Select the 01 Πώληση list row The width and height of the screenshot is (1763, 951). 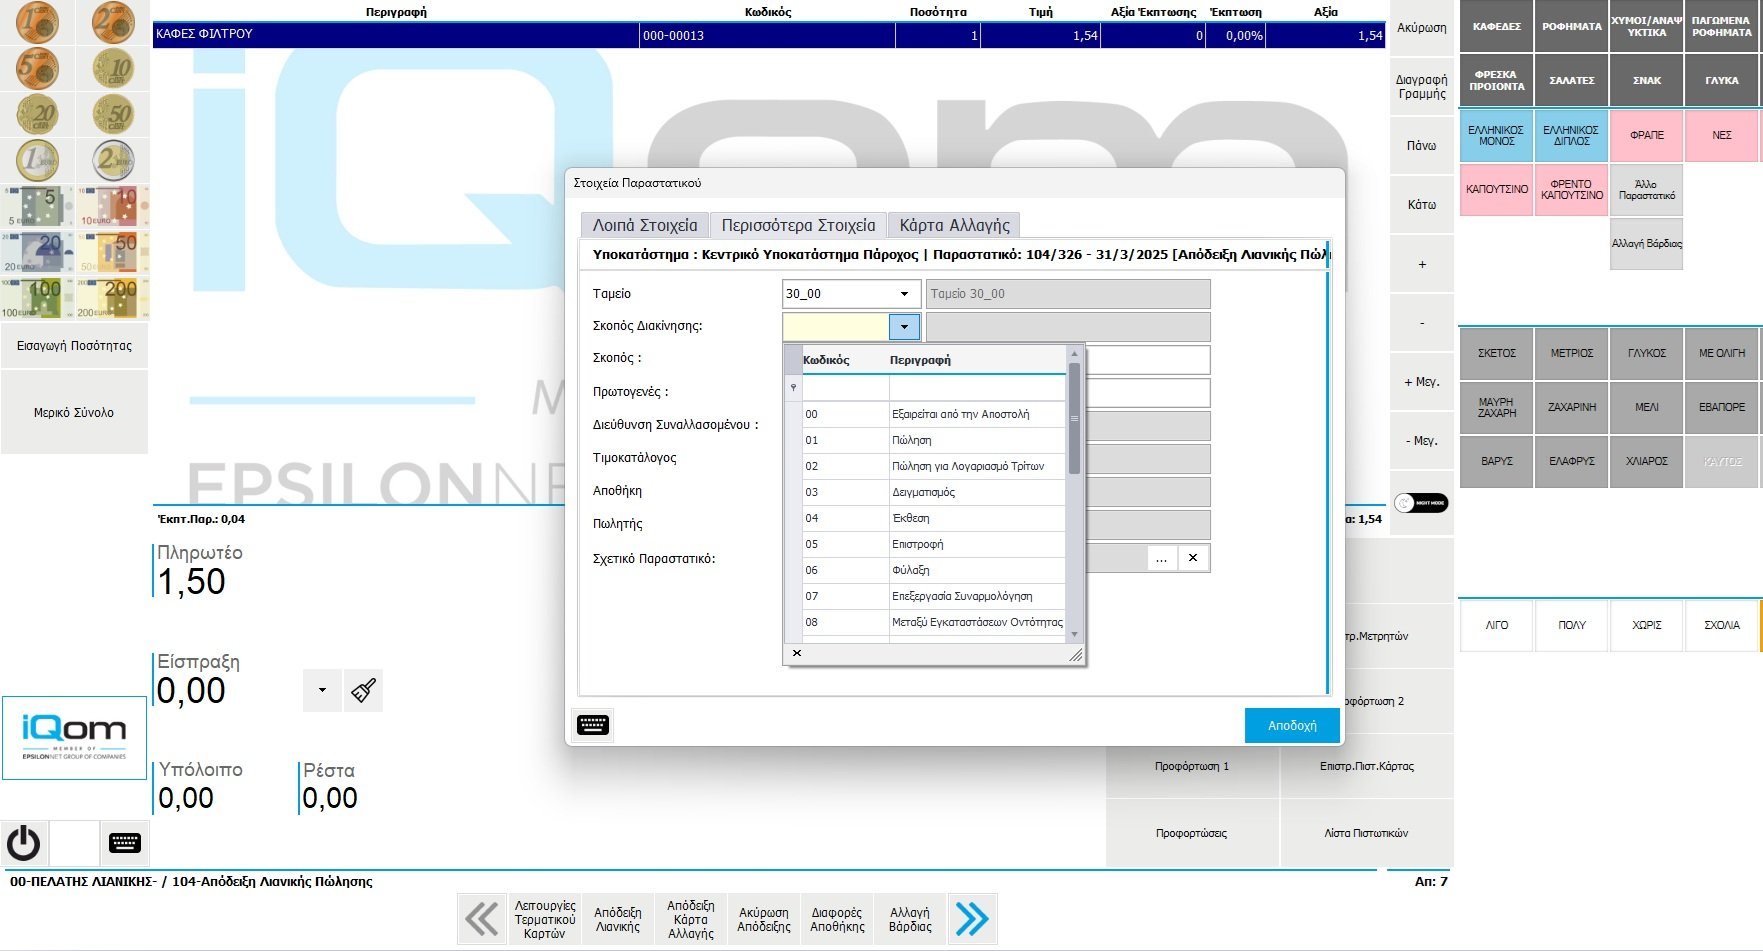(933, 440)
